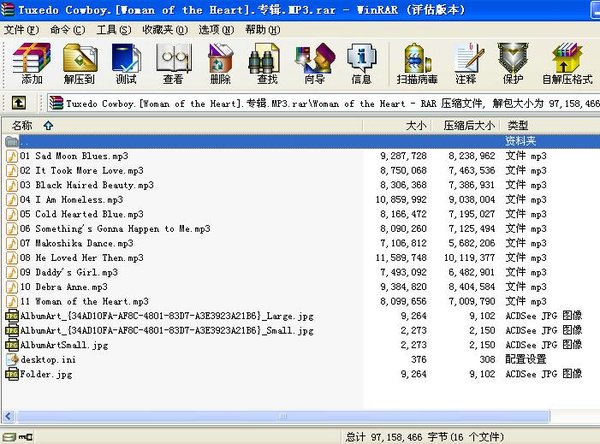This screenshot has width=600, height=444.
Task: Click the 查看 (View) toolbar icon
Action: point(174,63)
